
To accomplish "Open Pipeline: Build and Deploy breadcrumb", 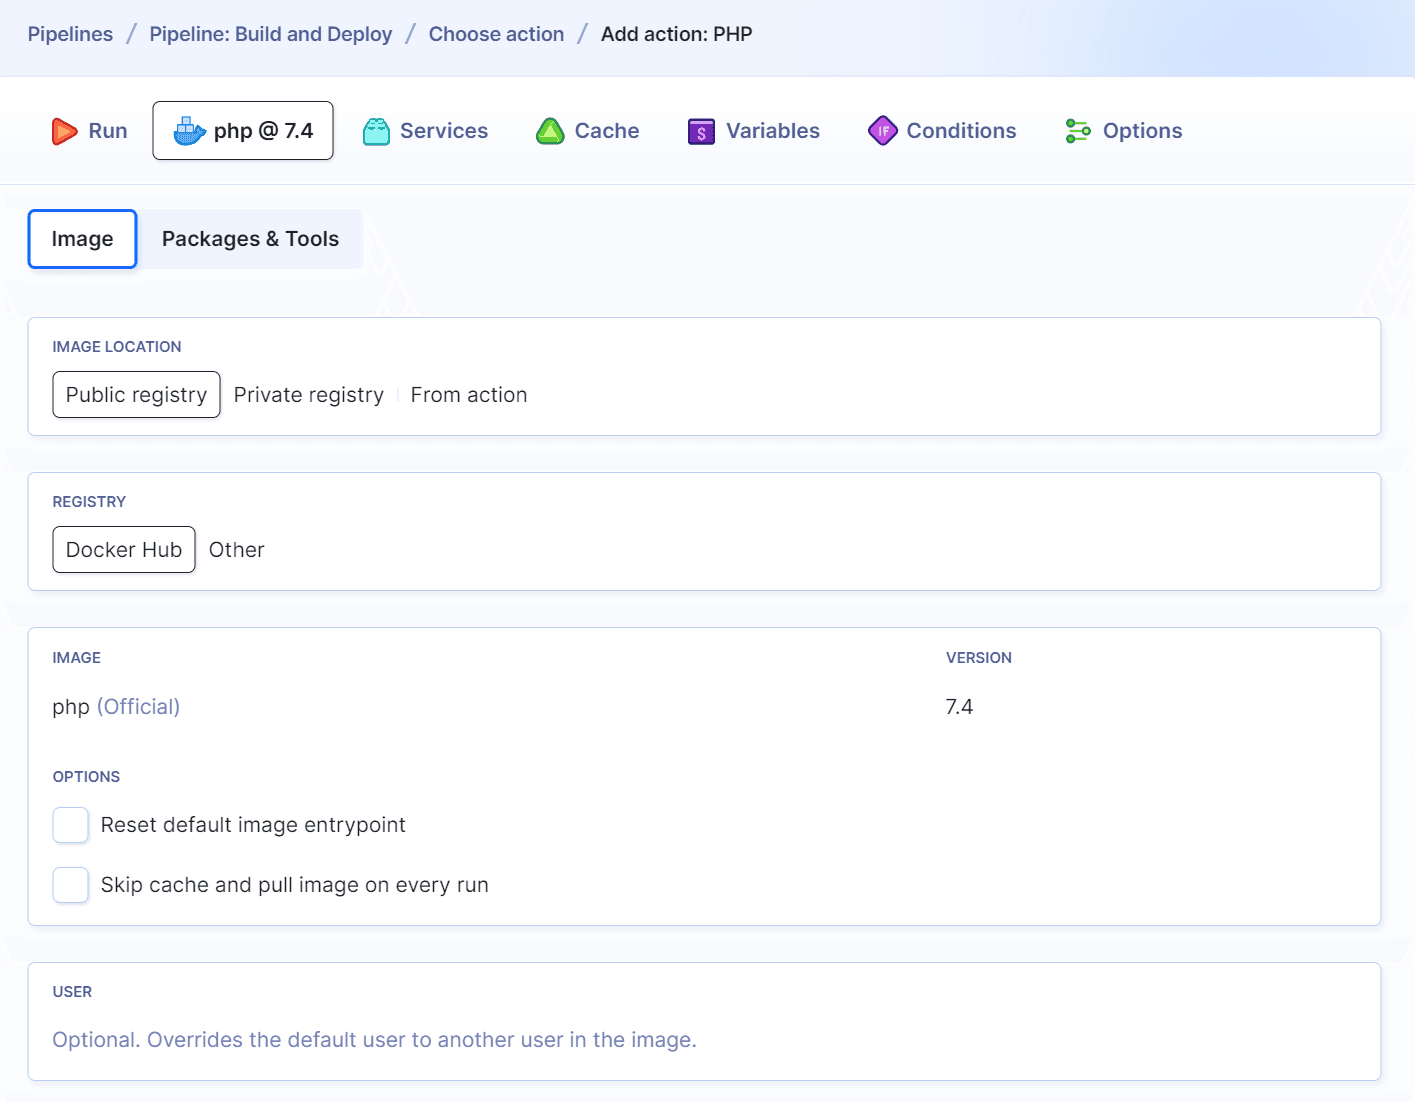I will [x=270, y=33].
